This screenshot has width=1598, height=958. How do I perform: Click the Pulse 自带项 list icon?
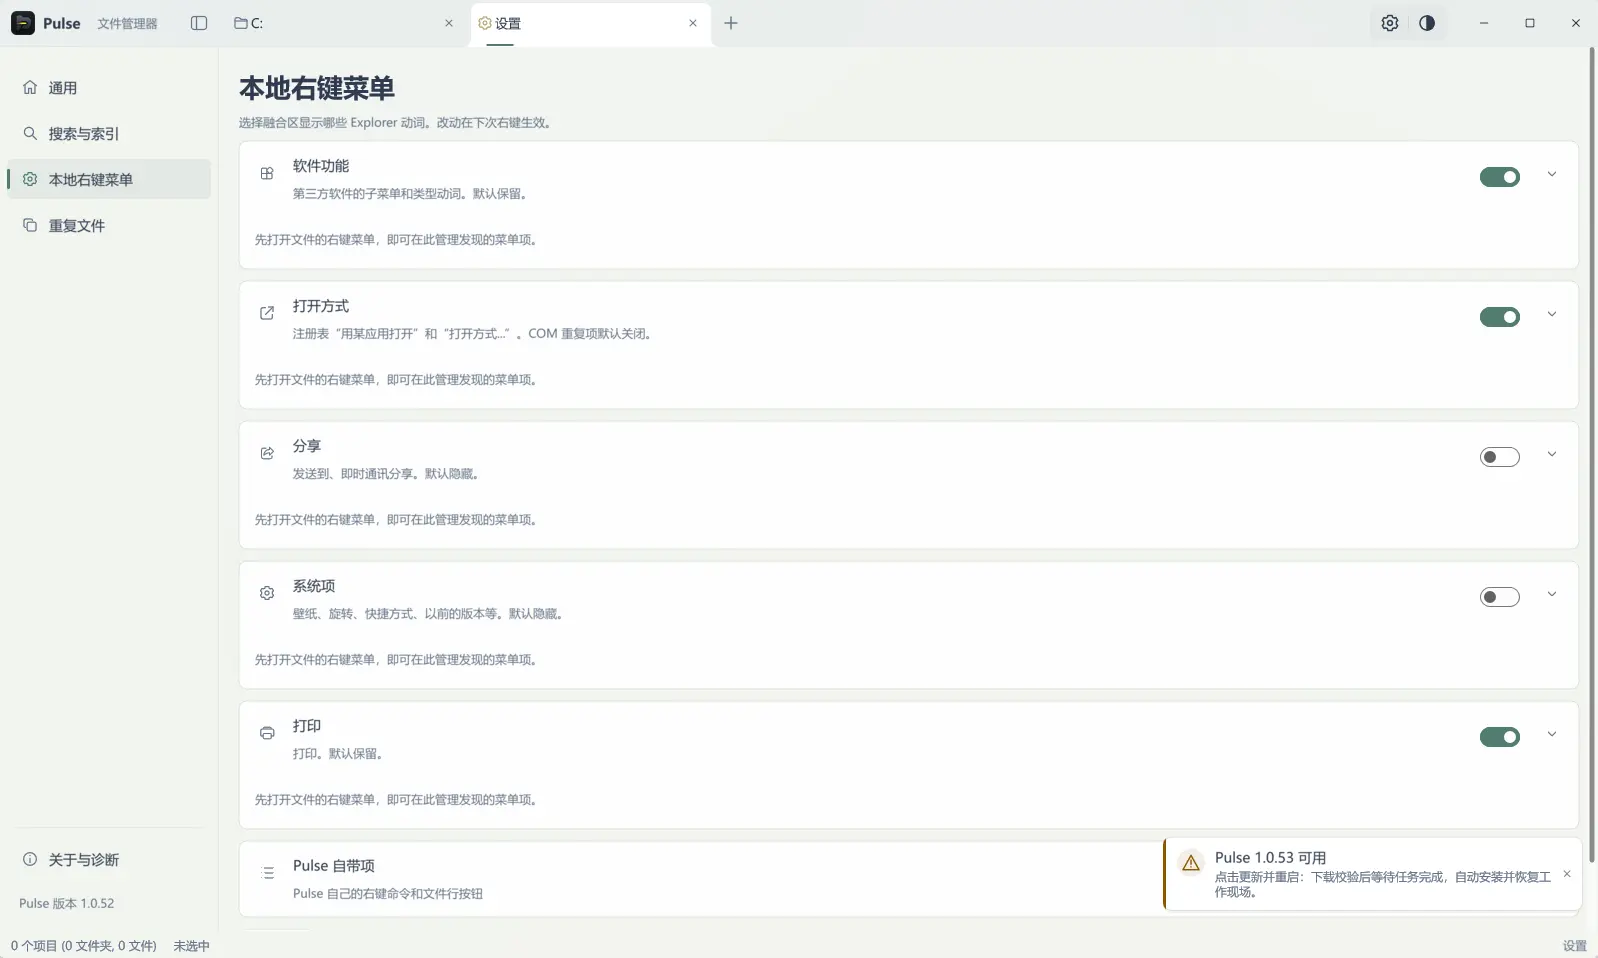point(267,873)
